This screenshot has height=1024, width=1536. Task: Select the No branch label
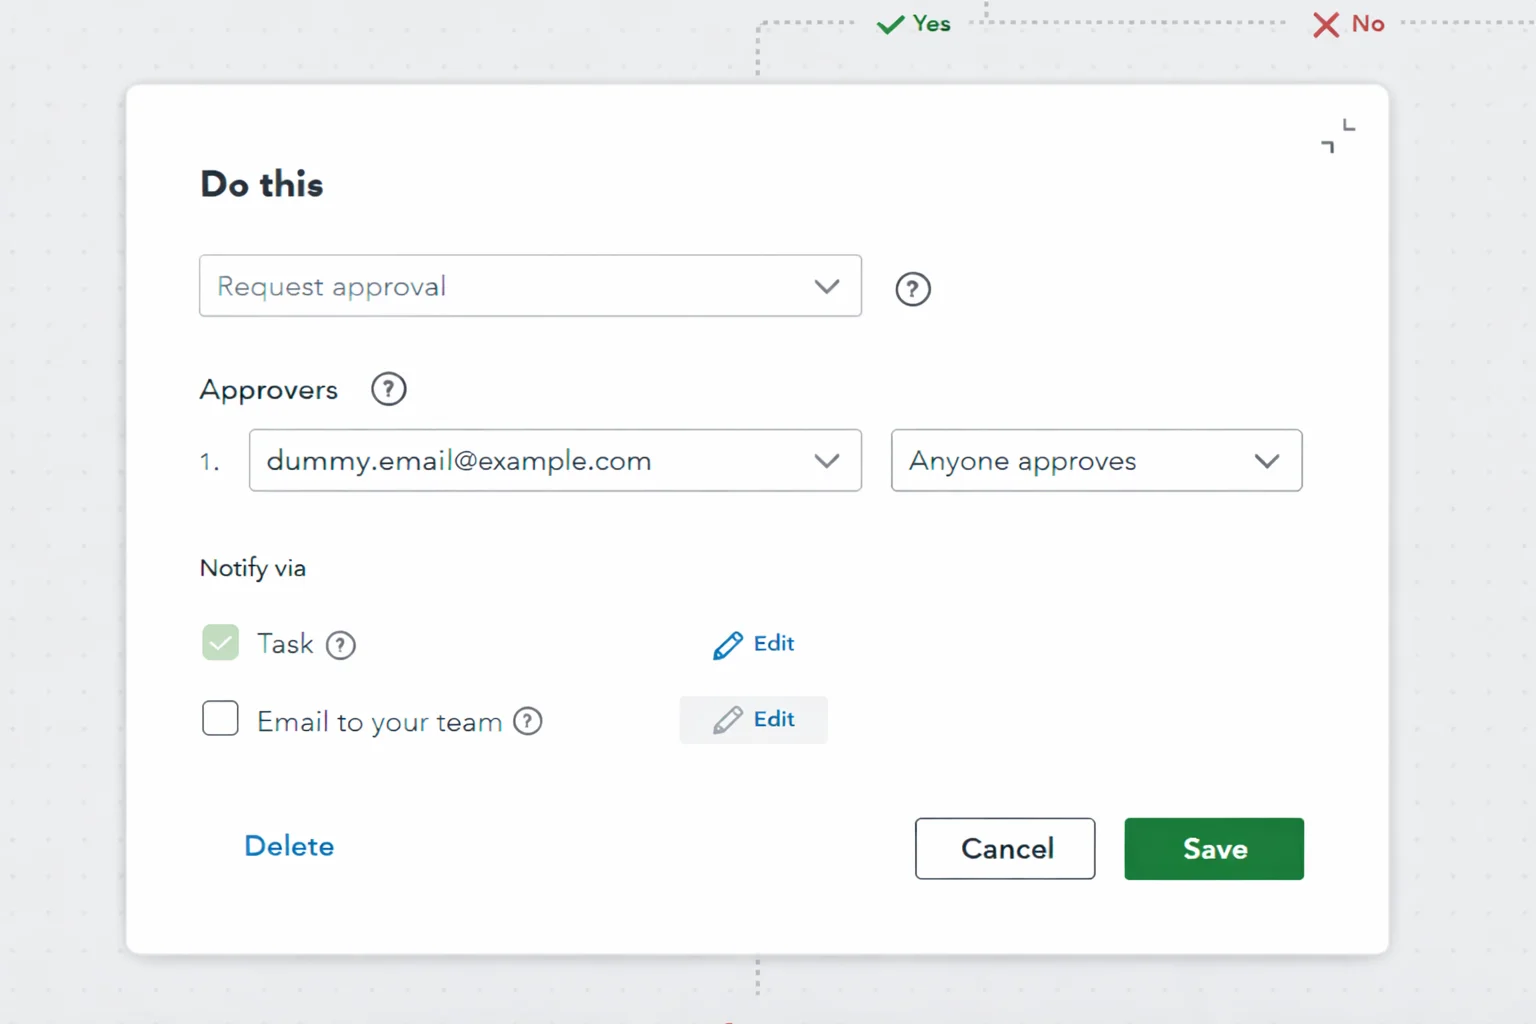pyautogui.click(x=1366, y=24)
